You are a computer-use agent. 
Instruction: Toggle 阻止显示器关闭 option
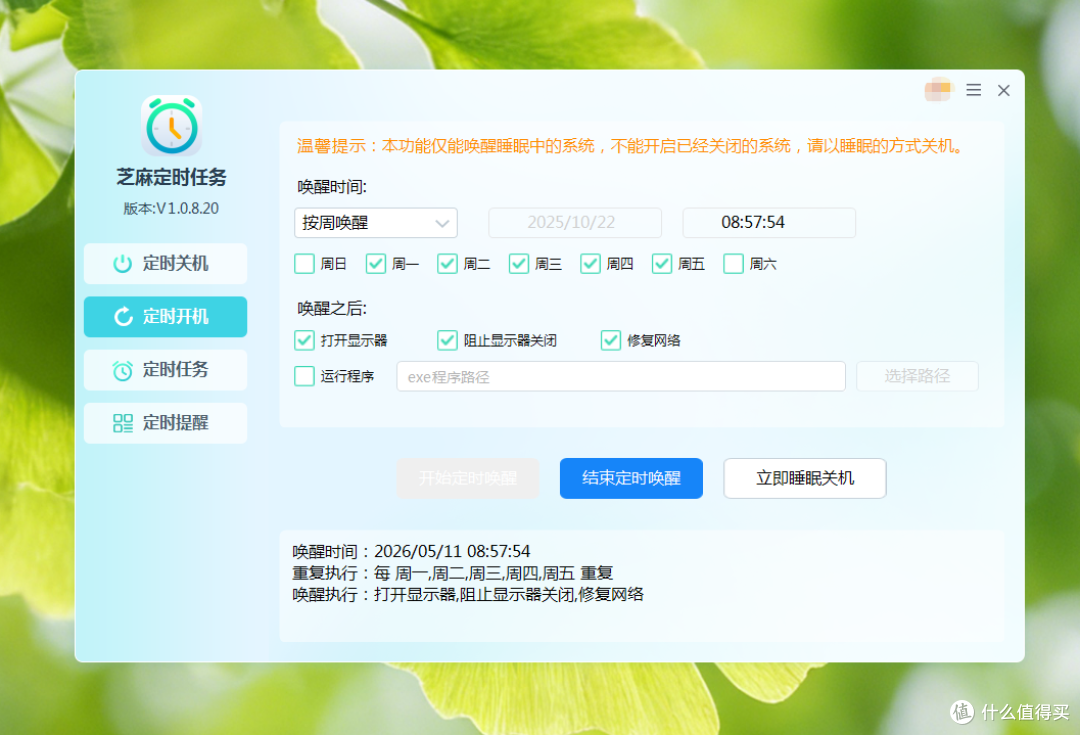click(x=447, y=340)
